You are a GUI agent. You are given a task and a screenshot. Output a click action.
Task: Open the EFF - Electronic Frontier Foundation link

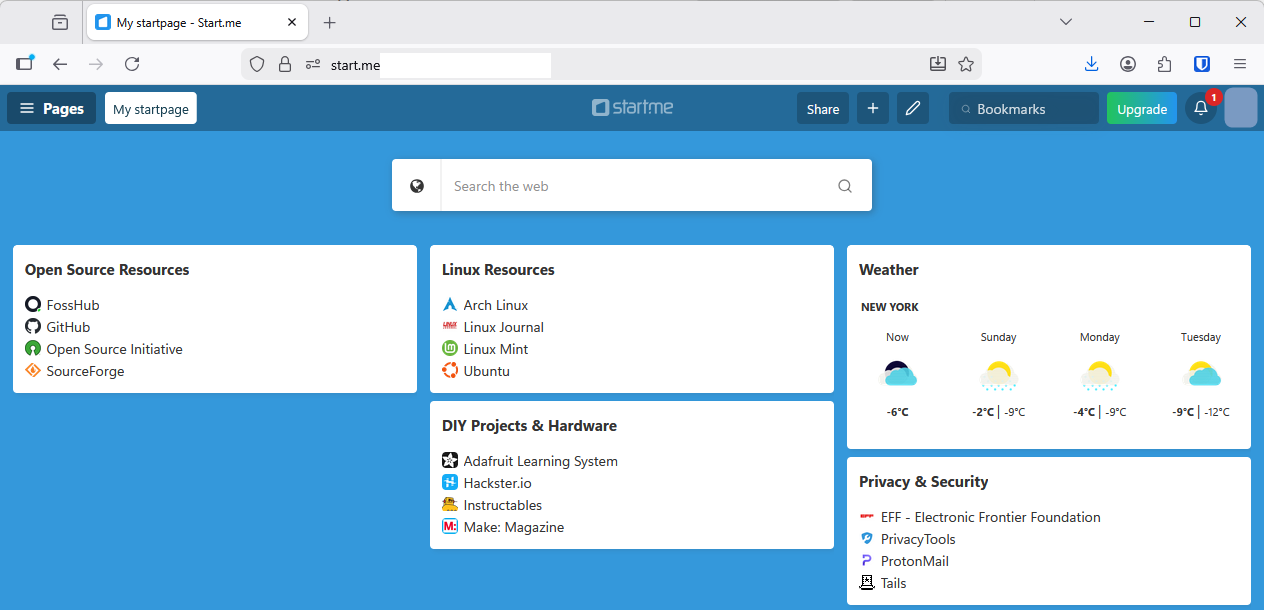[x=991, y=517]
